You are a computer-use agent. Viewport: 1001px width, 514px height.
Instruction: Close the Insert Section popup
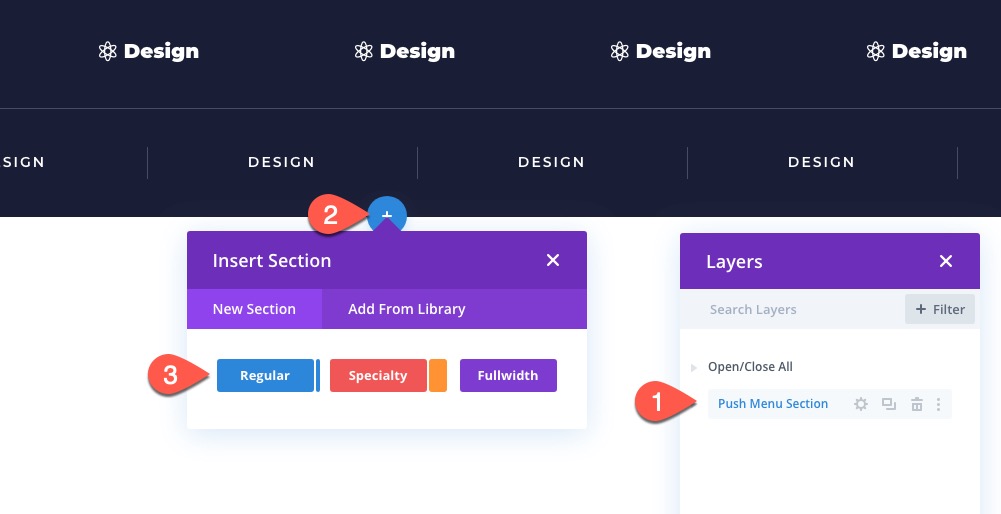[553, 260]
